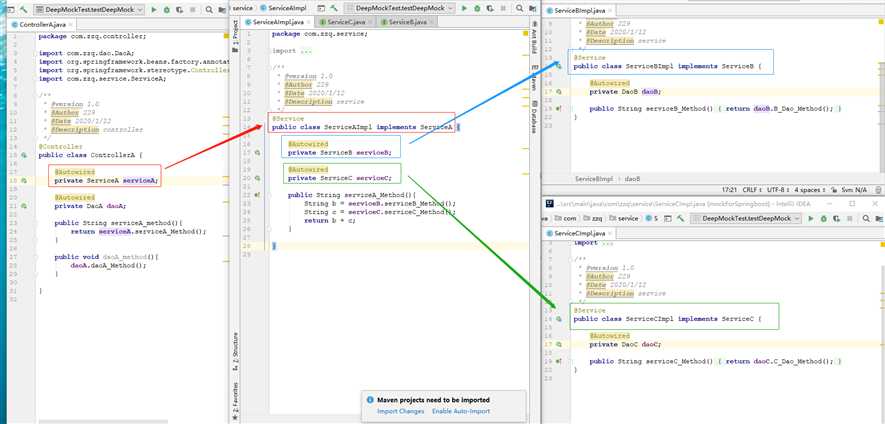Run DeepMockTest in the left window toolbar

[153, 9]
